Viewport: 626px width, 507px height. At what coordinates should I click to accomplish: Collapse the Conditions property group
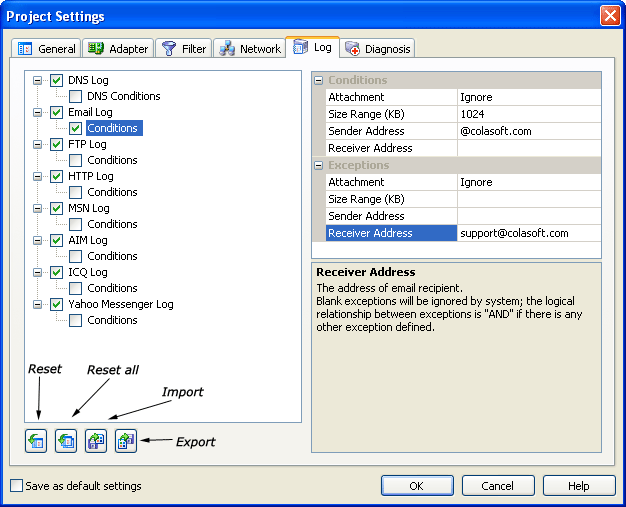[x=319, y=80]
